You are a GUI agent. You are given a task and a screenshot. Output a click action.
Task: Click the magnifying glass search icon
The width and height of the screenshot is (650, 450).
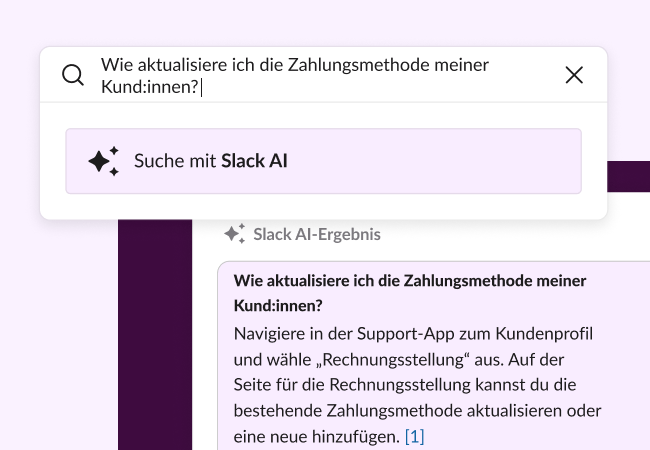[73, 75]
